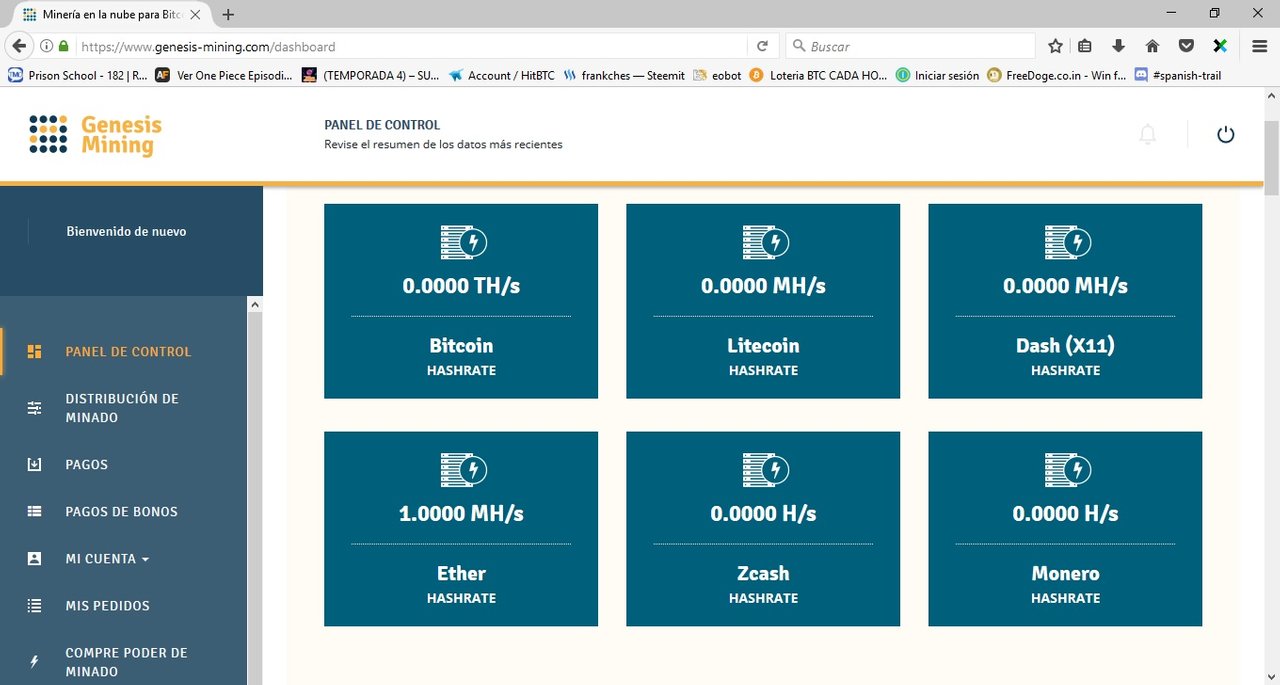Click the Dash (X11) 0.0000 MH/s value
Screen dimensions: 1280x685
coord(1065,286)
